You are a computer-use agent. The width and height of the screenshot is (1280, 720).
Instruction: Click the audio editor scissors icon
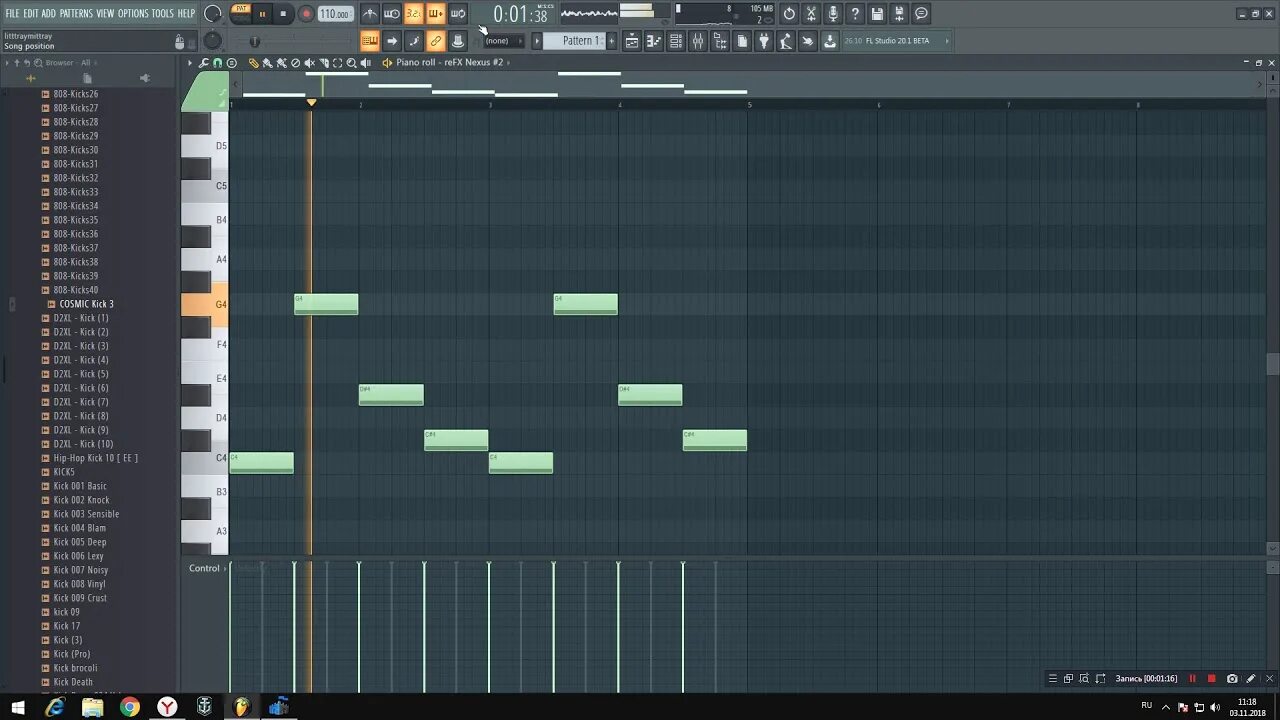[x=811, y=14]
